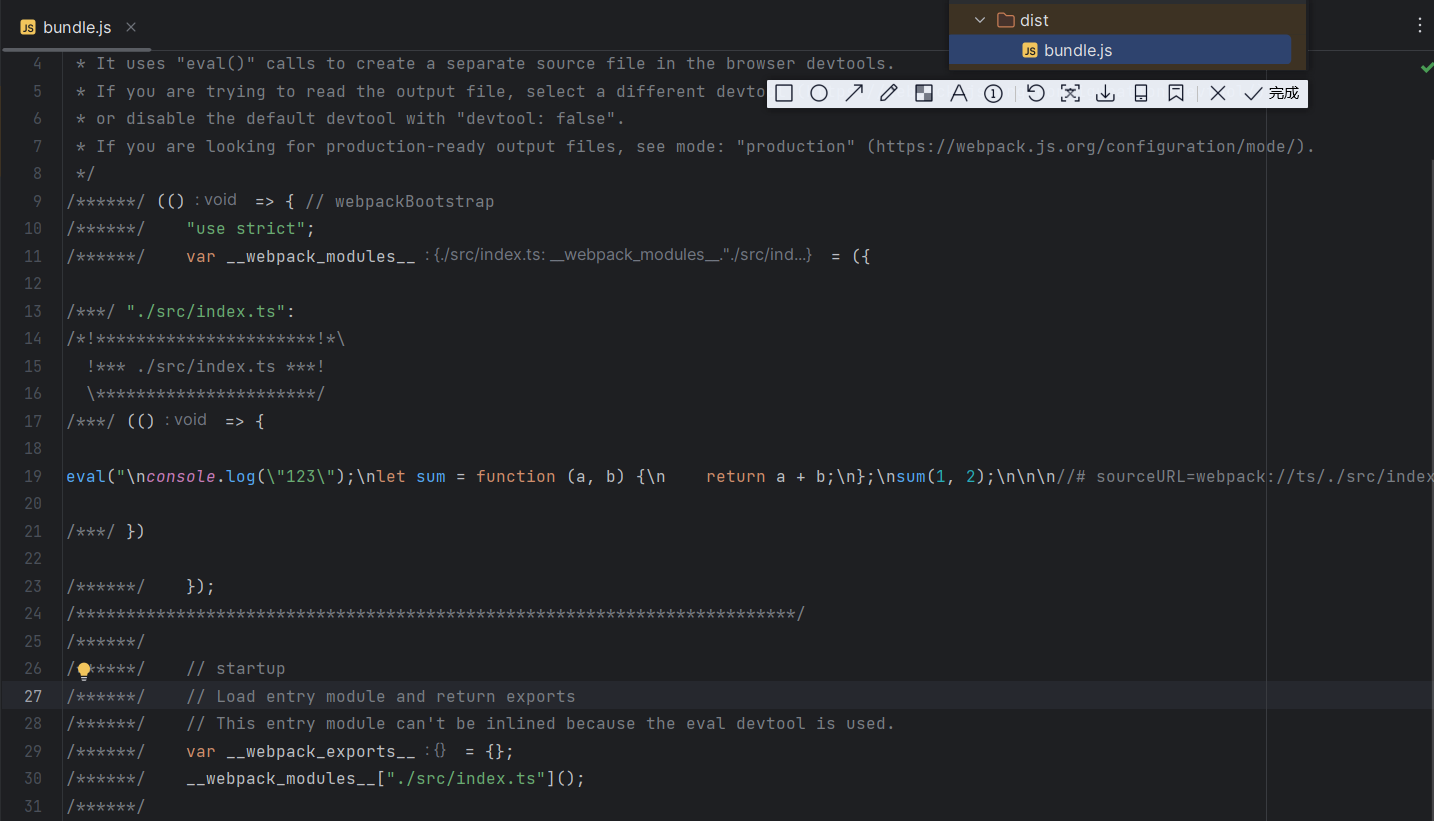Viewport: 1434px width, 821px height.
Task: Collapse the dist folder
Action: tap(980, 20)
